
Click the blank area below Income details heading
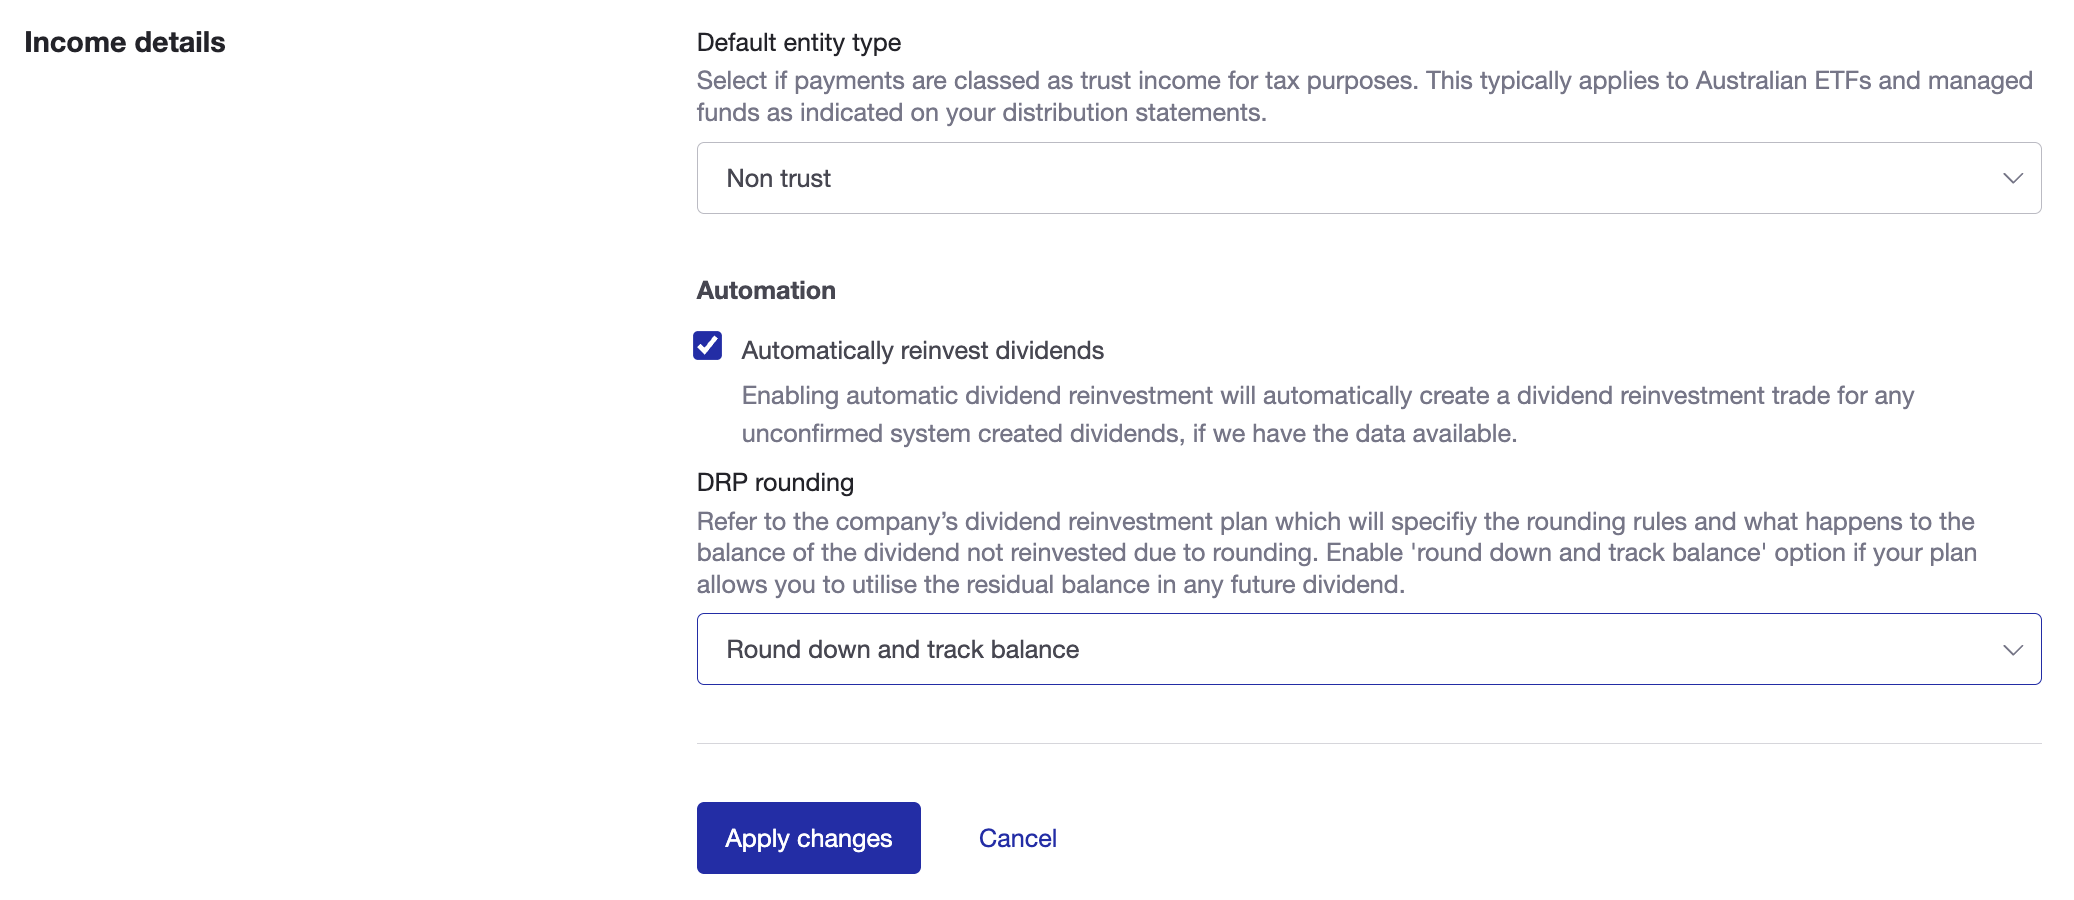tap(300, 400)
